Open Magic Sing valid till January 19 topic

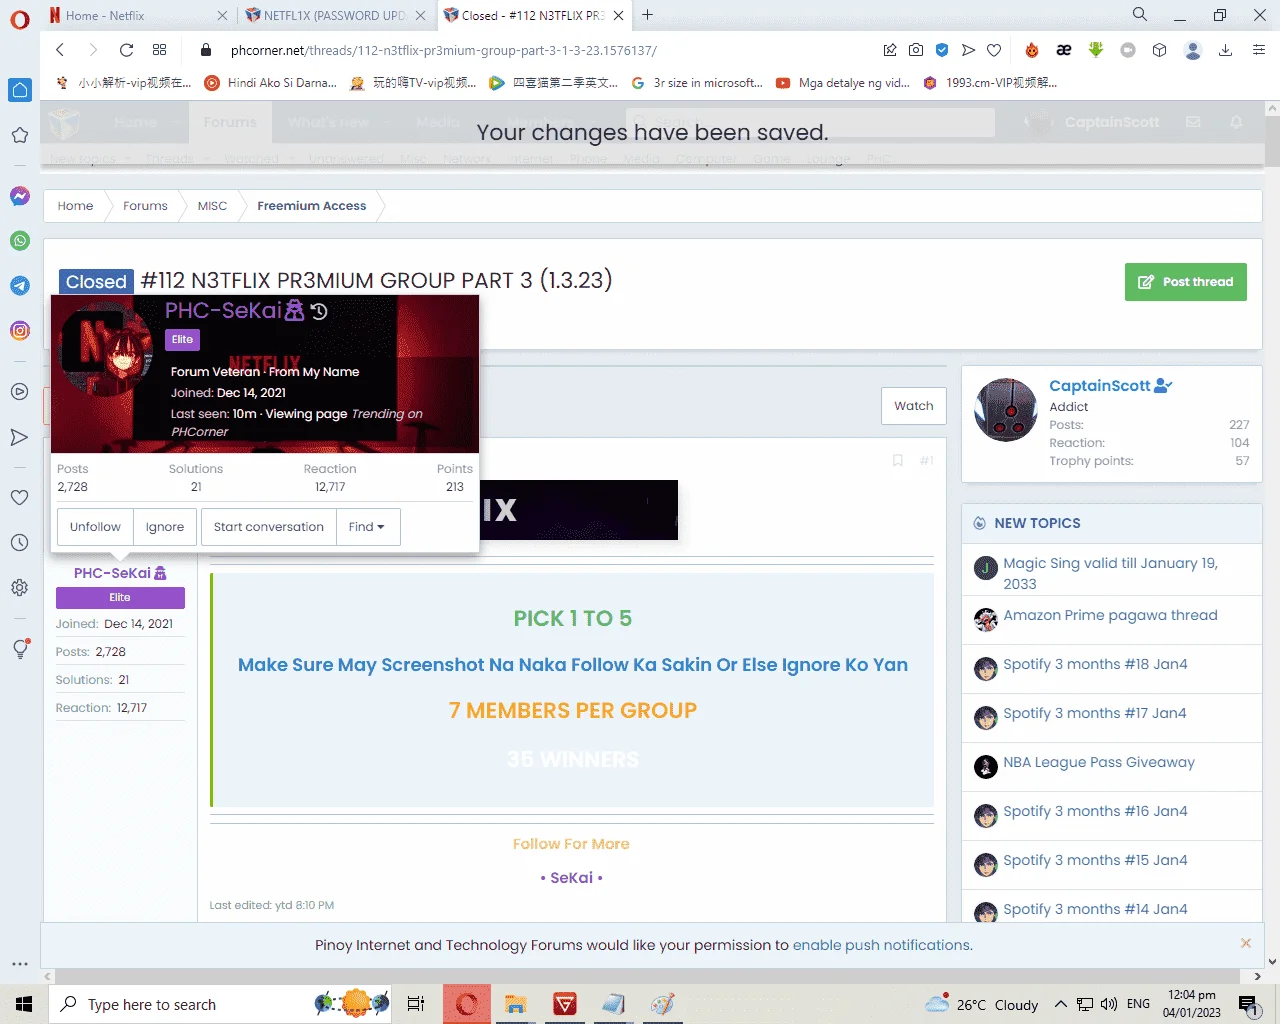(1110, 573)
